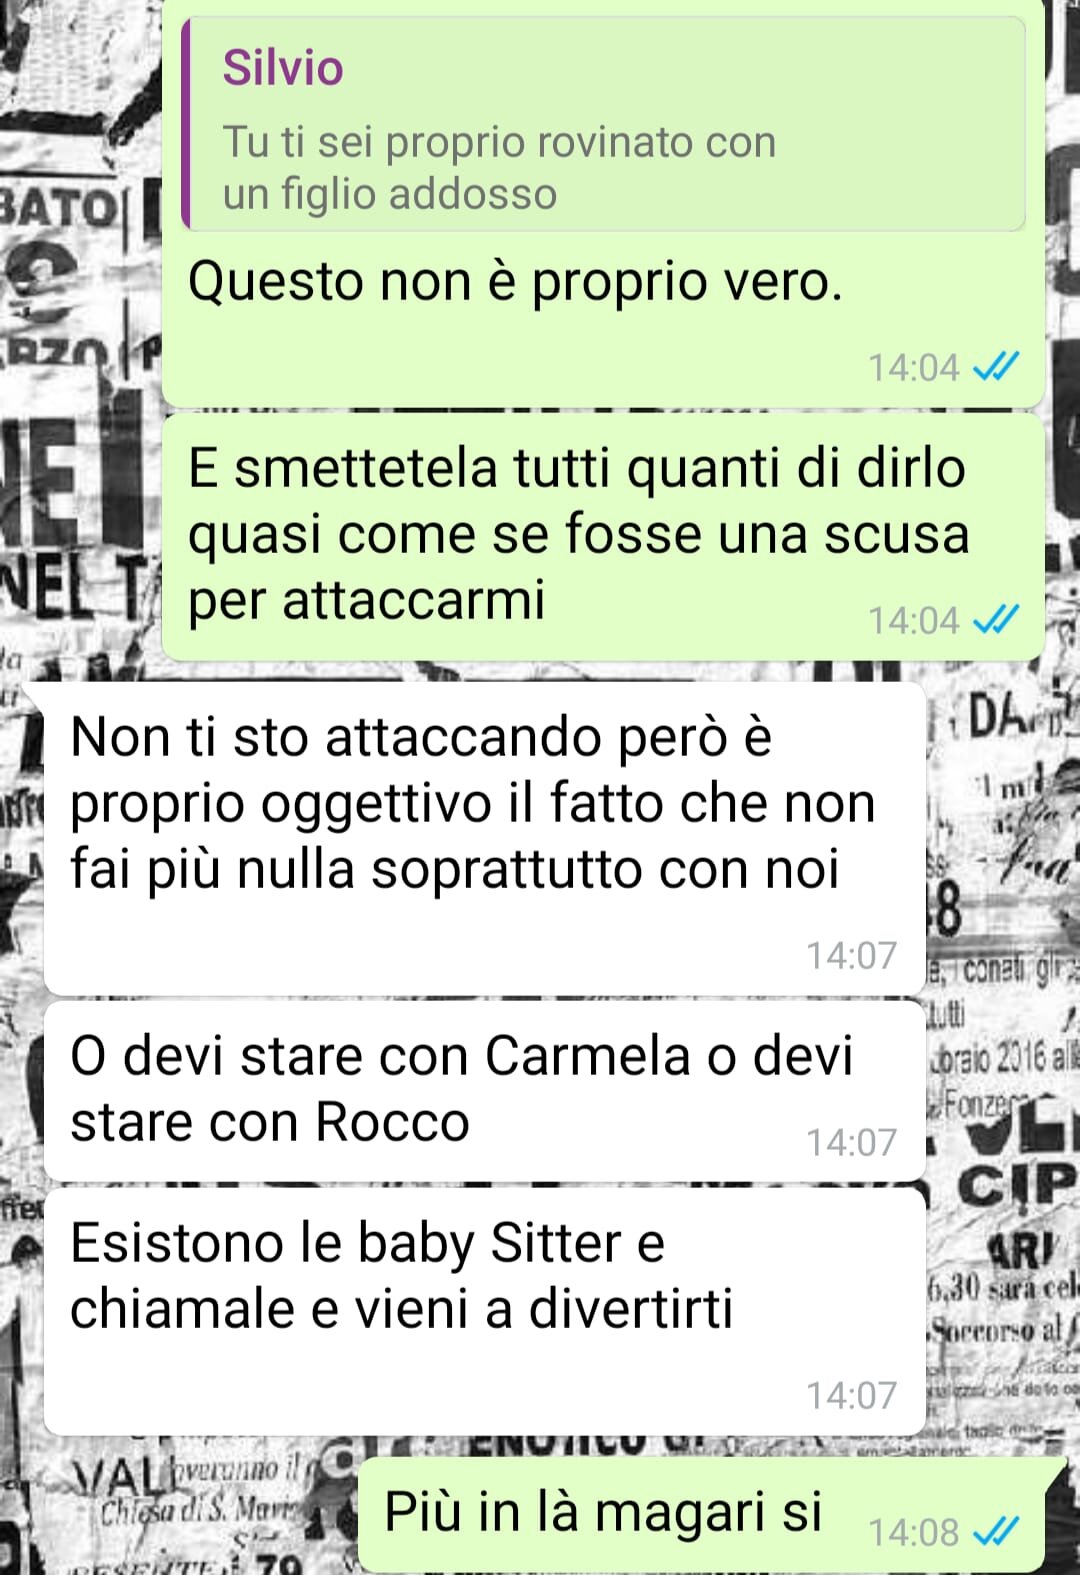Tap the quoted Silvio reply preview
The width and height of the screenshot is (1080, 1575).
[x=603, y=124]
